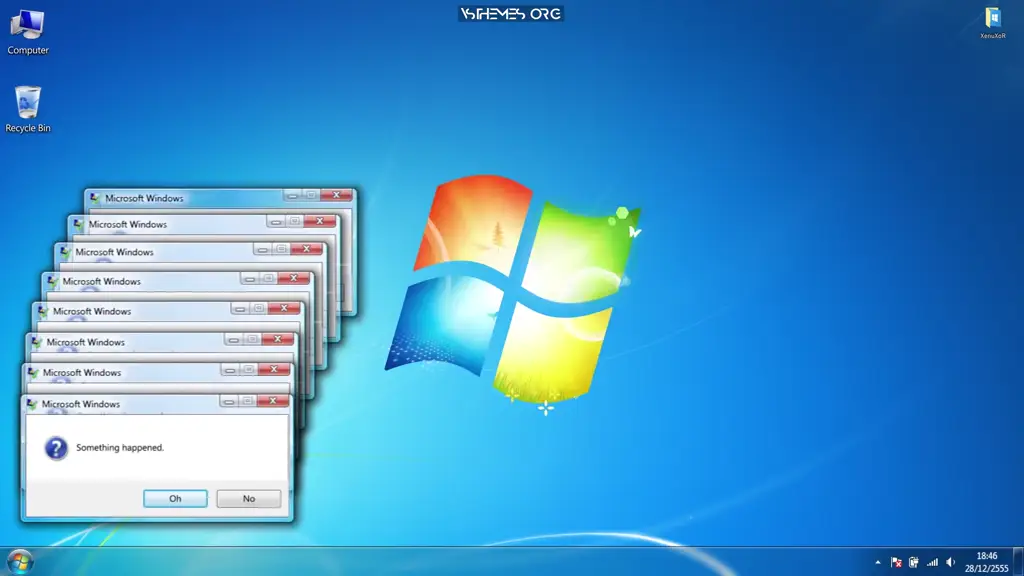Open the volume speaker control
Image resolution: width=1024 pixels, height=576 pixels.
[x=950, y=562]
